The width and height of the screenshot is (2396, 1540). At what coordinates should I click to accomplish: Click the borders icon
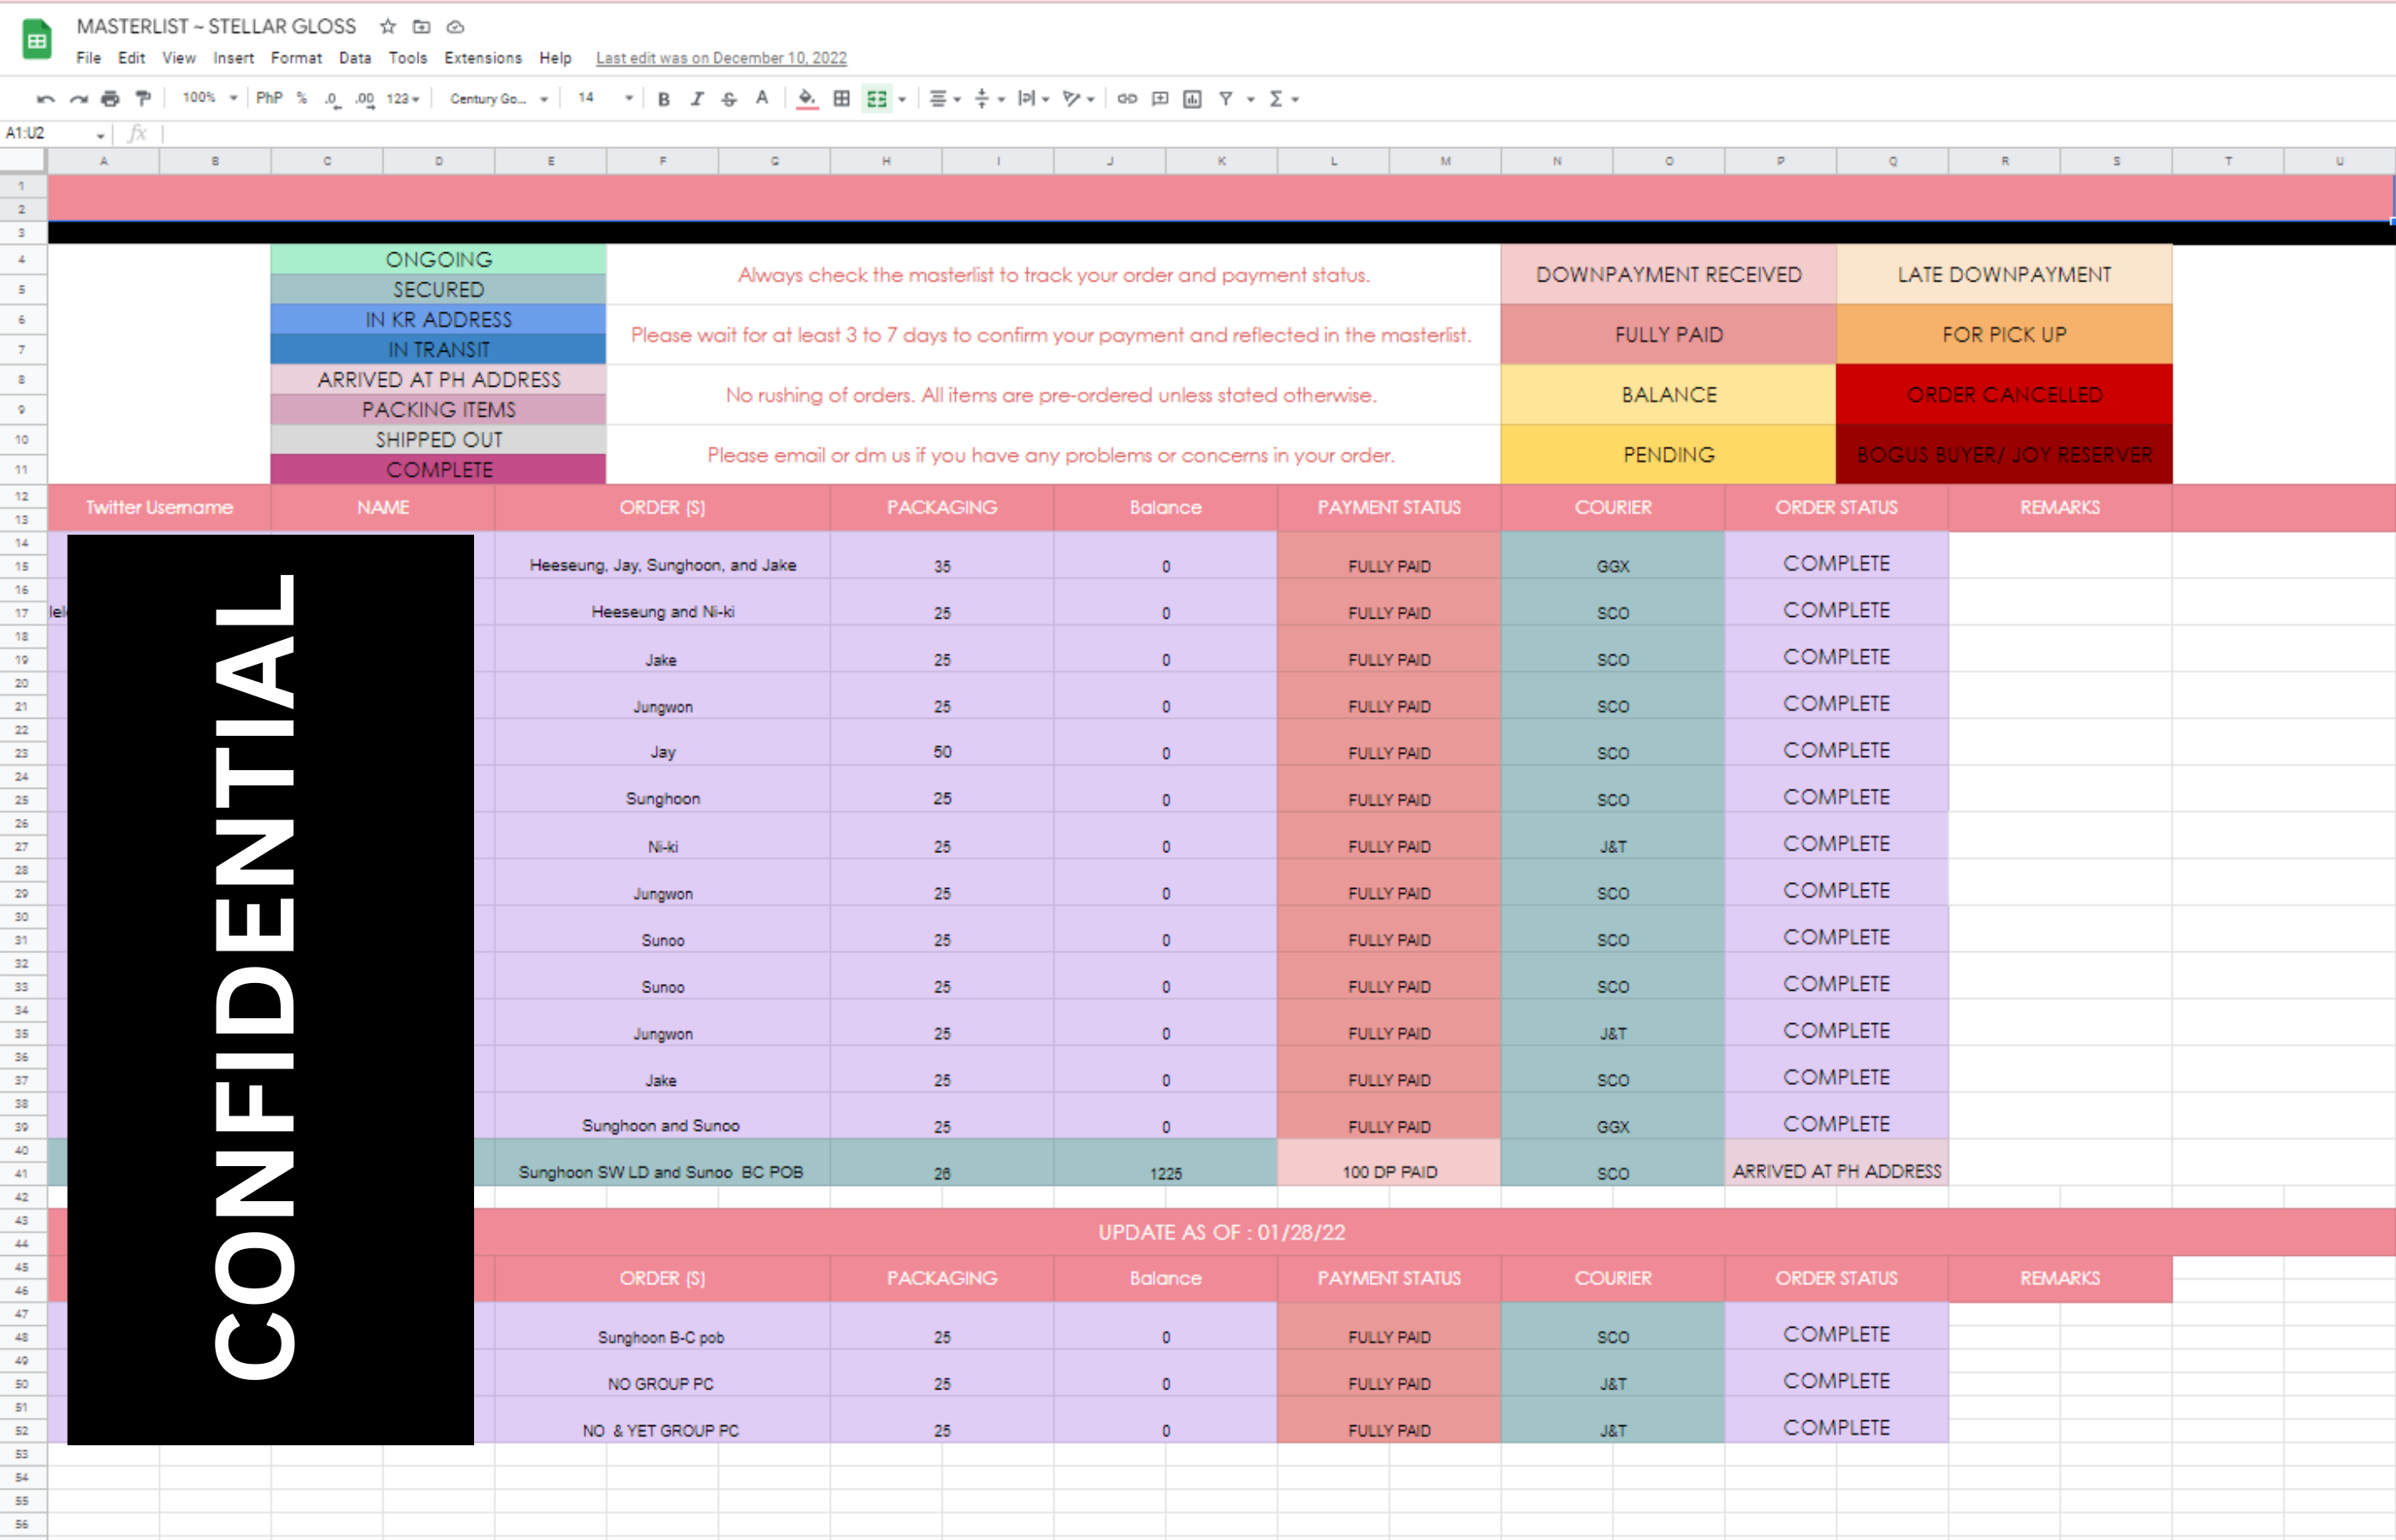click(x=841, y=98)
